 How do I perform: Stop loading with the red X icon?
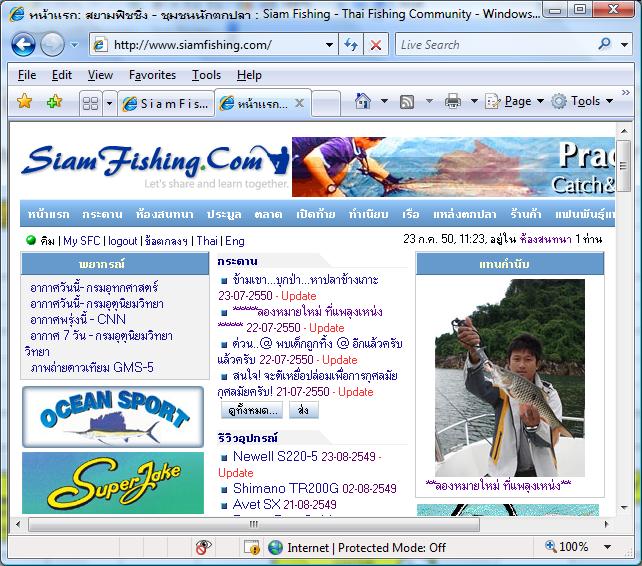375,45
